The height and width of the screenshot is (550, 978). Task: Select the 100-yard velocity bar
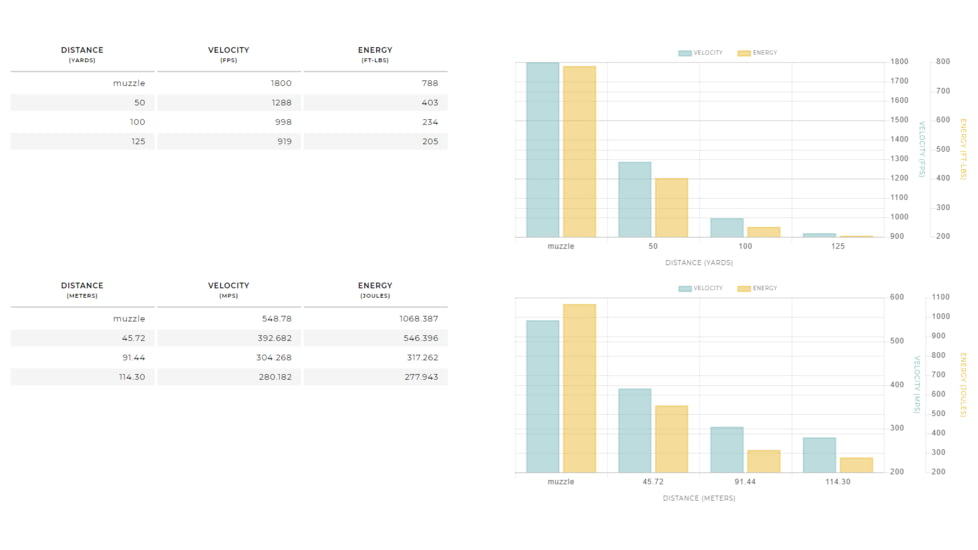[727, 228]
